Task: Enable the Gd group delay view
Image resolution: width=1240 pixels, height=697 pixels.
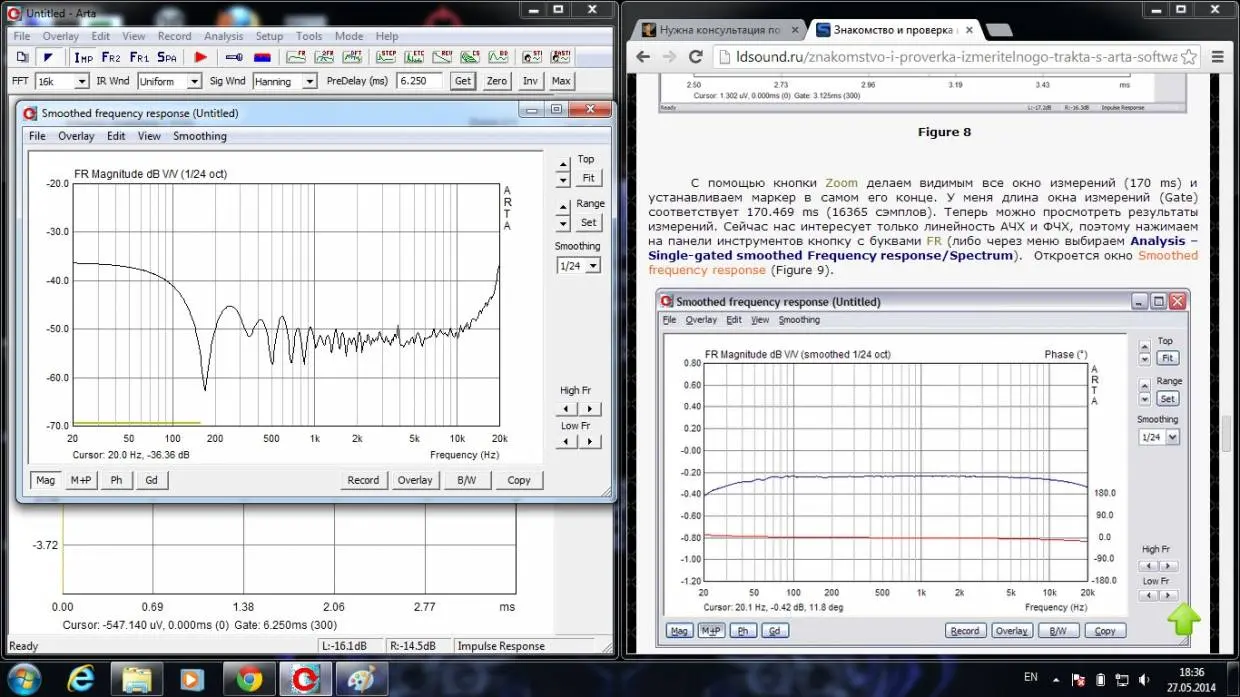Action: (x=151, y=480)
